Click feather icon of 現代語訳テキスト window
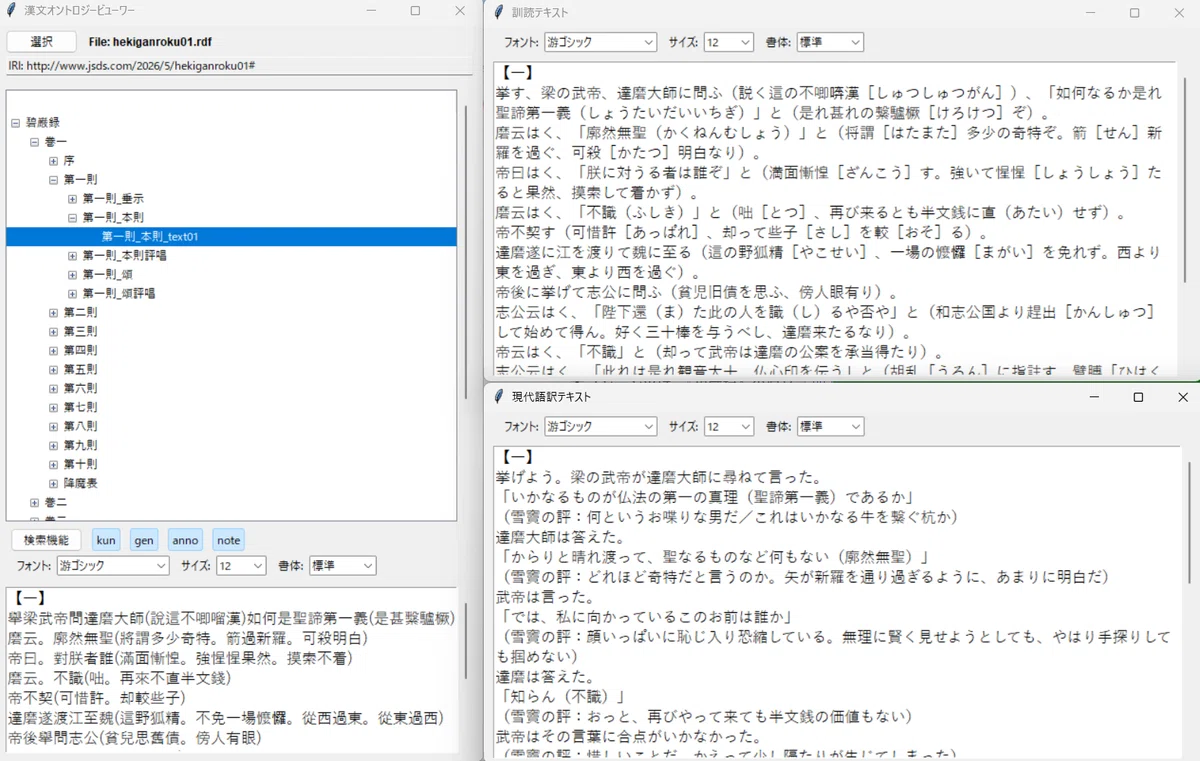The image size is (1200, 761). pos(498,397)
